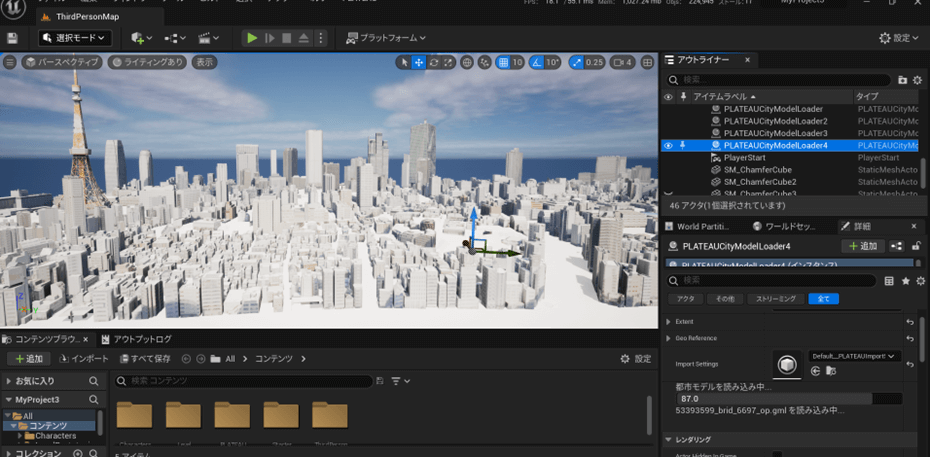Click the 追加 button in Details panel
The height and width of the screenshot is (457, 930).
click(862, 246)
